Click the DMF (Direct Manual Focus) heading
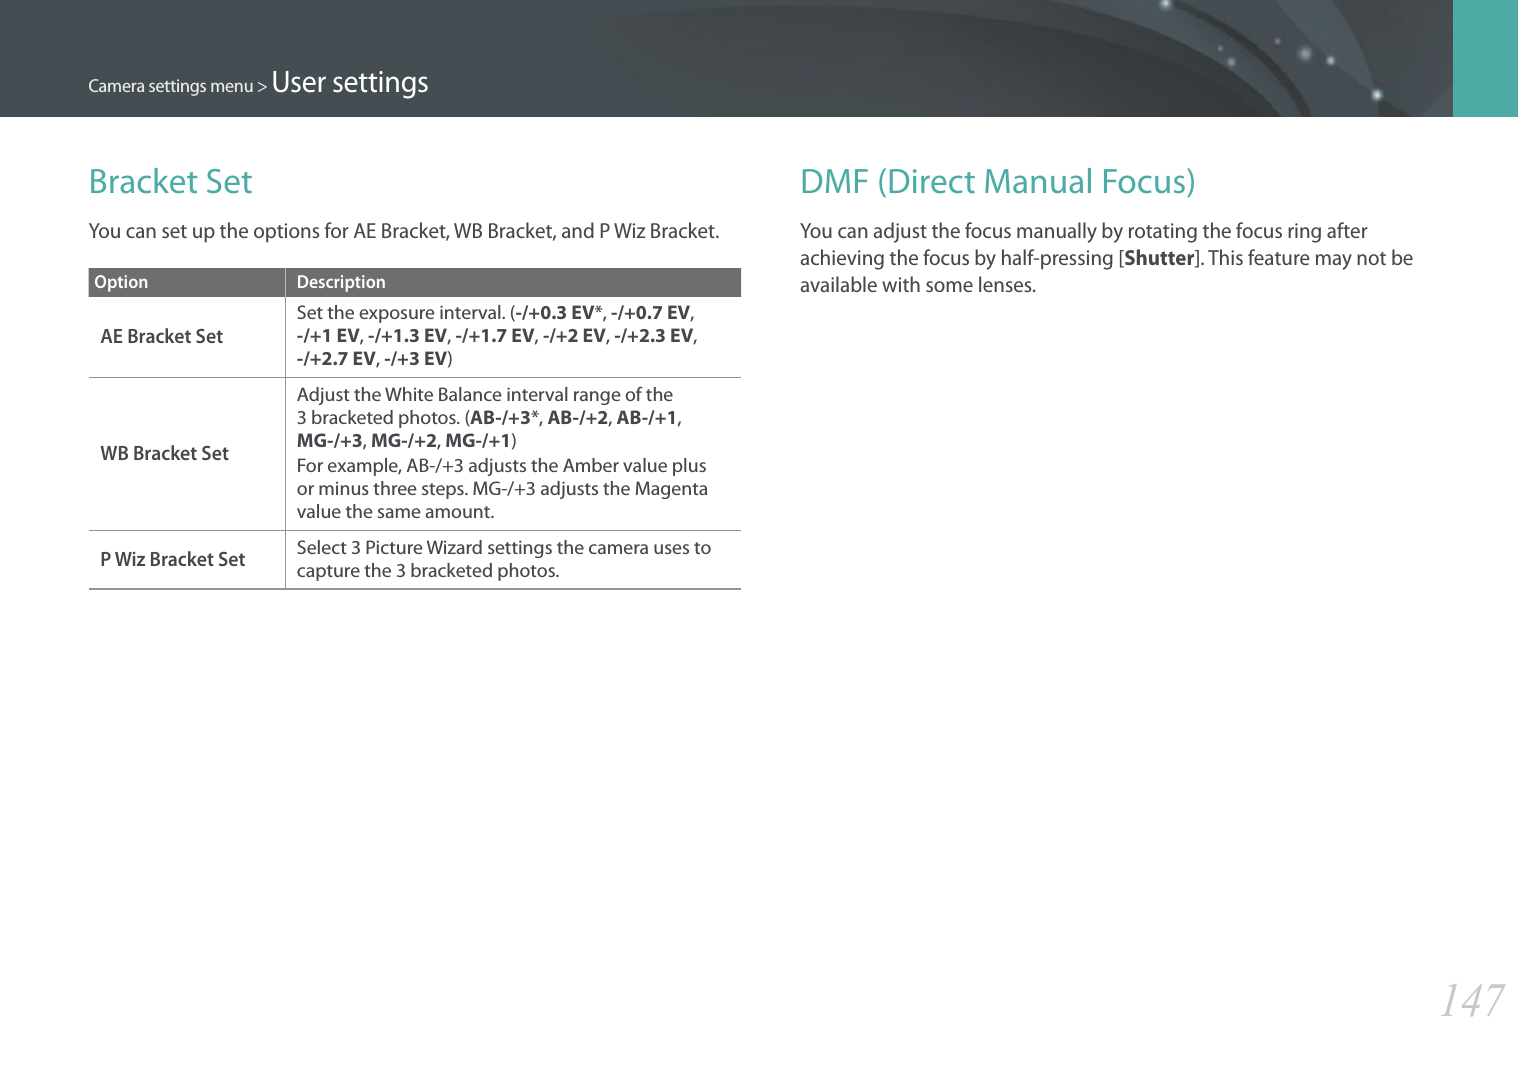The height and width of the screenshot is (1065, 1518). 997,181
